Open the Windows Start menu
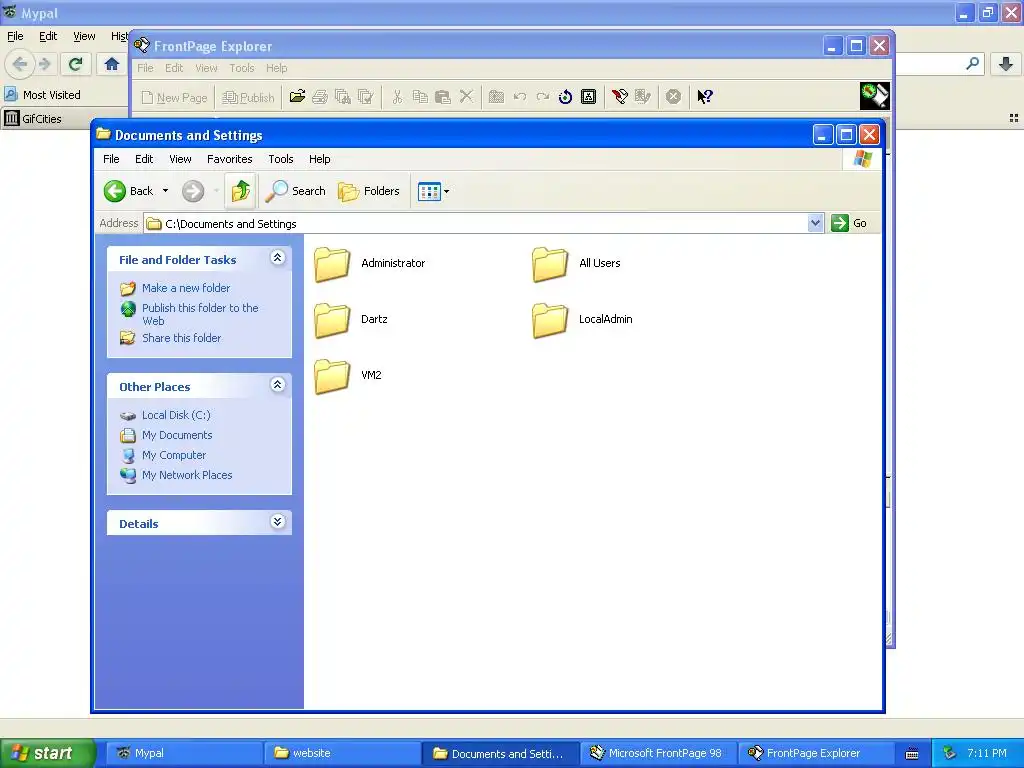This screenshot has height=768, width=1024. [46, 753]
